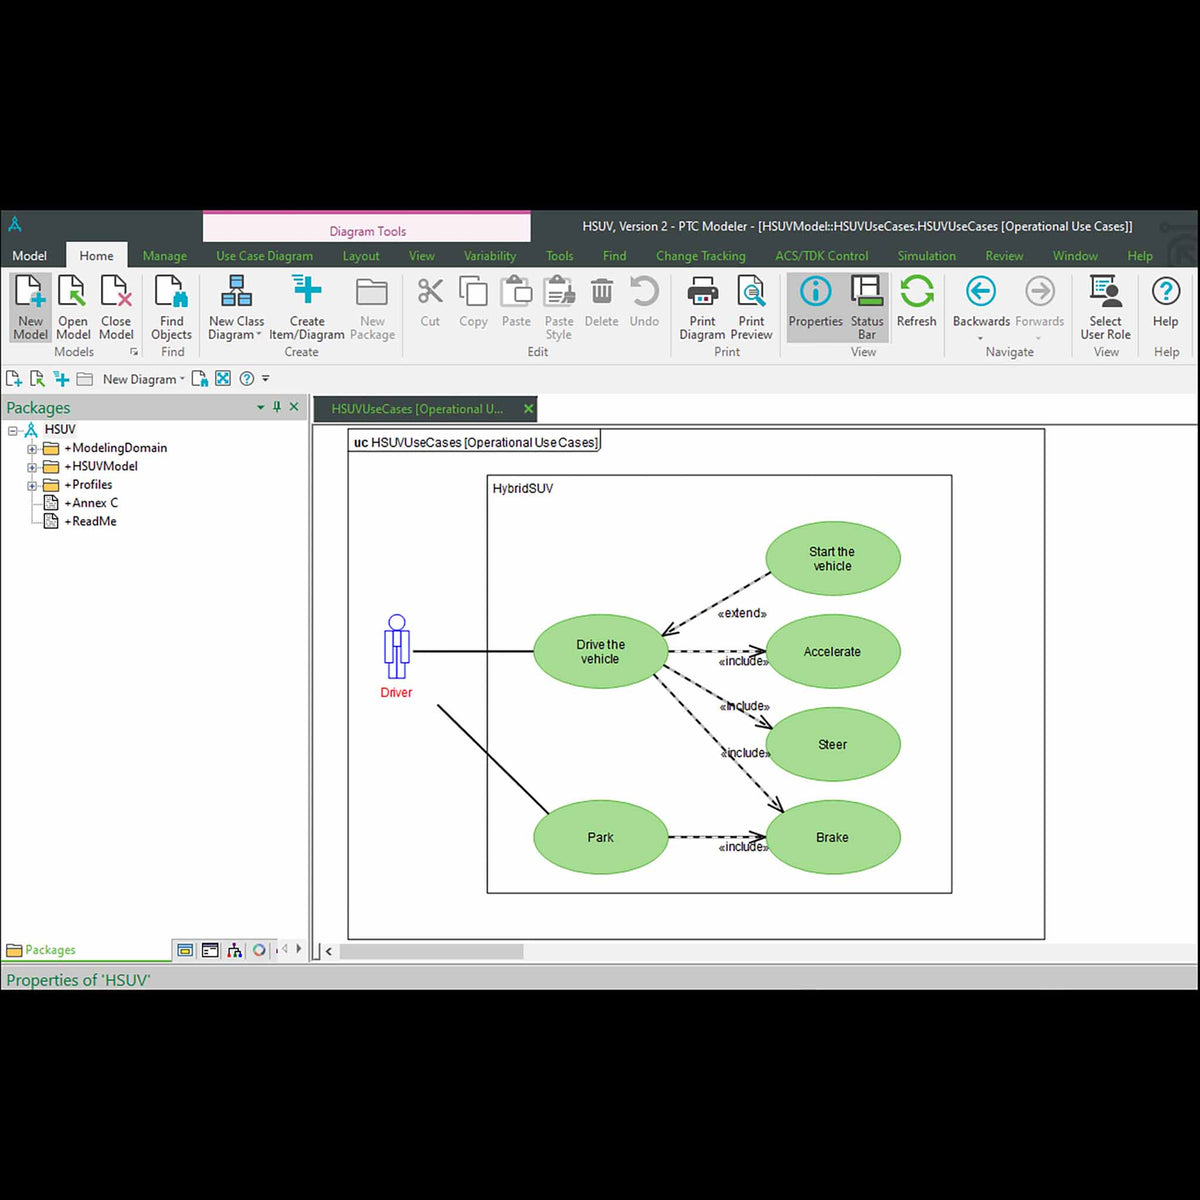The width and height of the screenshot is (1200, 1200).
Task: Click the Refresh icon in View group
Action: click(916, 291)
